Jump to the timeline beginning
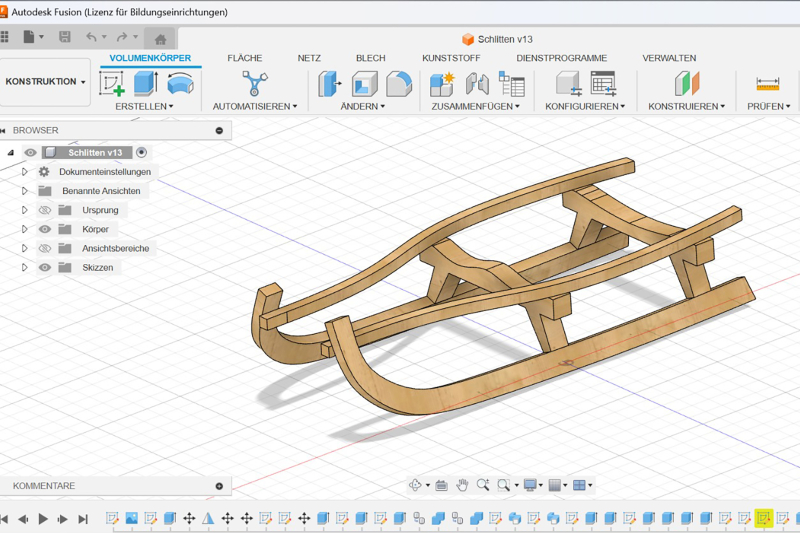Image resolution: width=800 pixels, height=533 pixels. [4, 519]
